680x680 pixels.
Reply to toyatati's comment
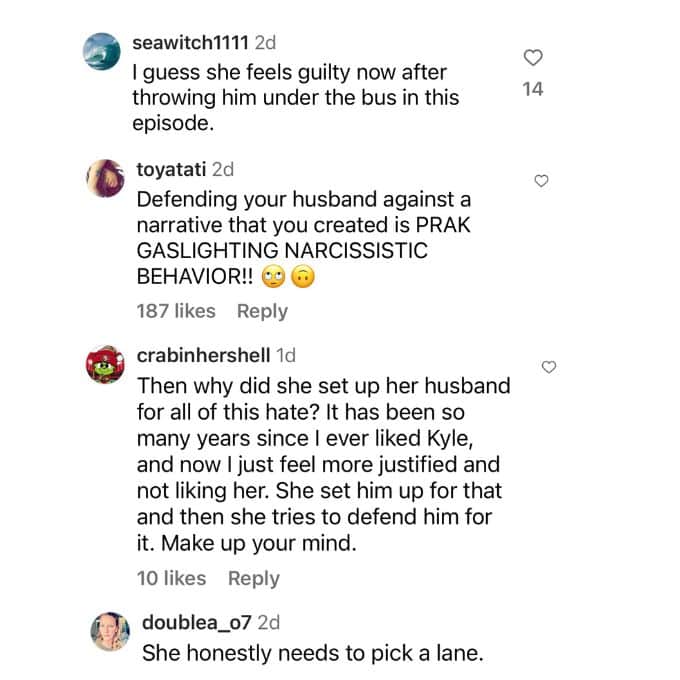point(262,311)
